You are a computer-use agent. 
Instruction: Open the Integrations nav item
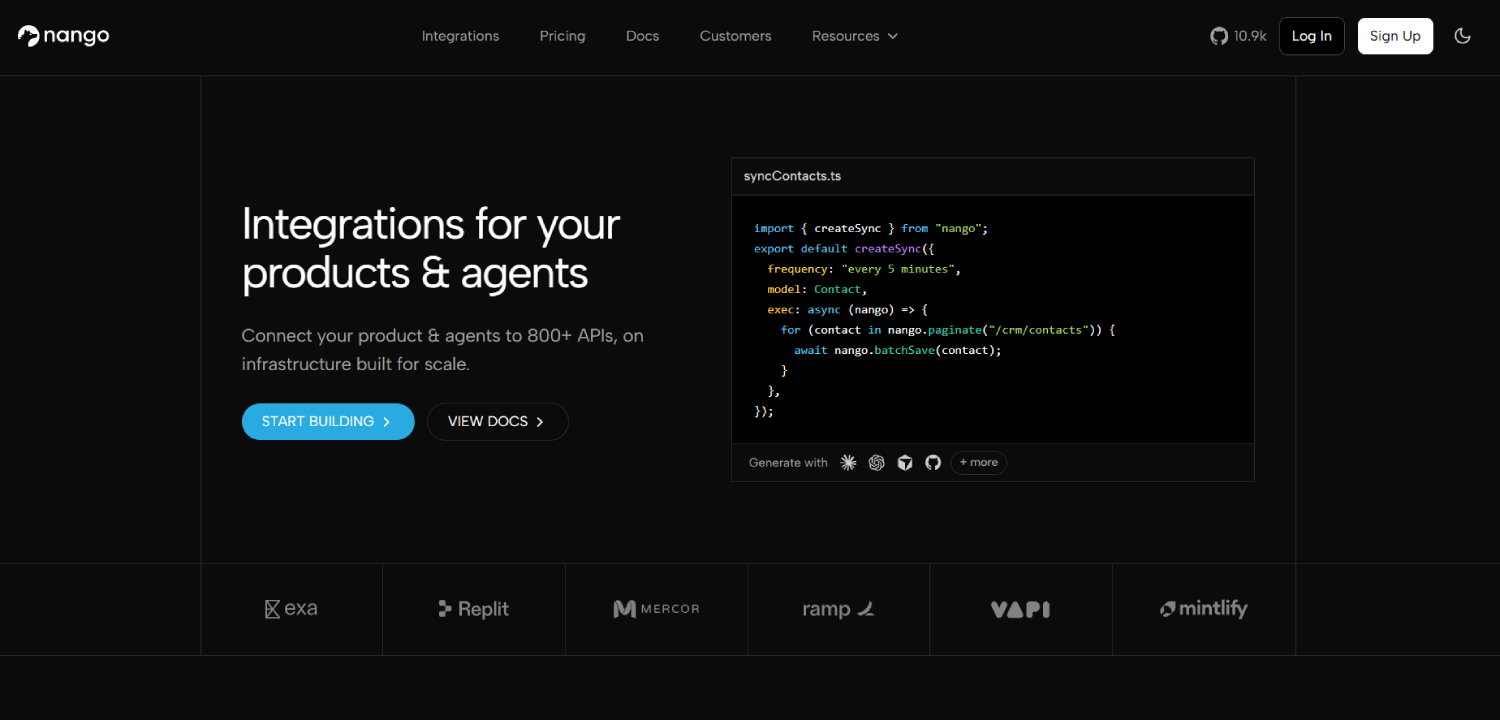[x=460, y=36]
